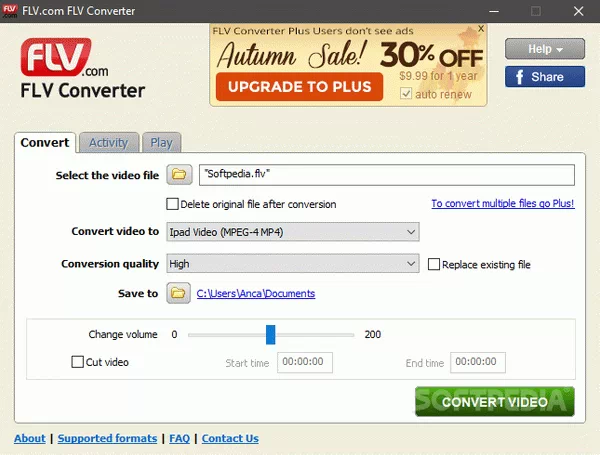
Task: Open Convert video to format dropdown
Action: pos(293,232)
